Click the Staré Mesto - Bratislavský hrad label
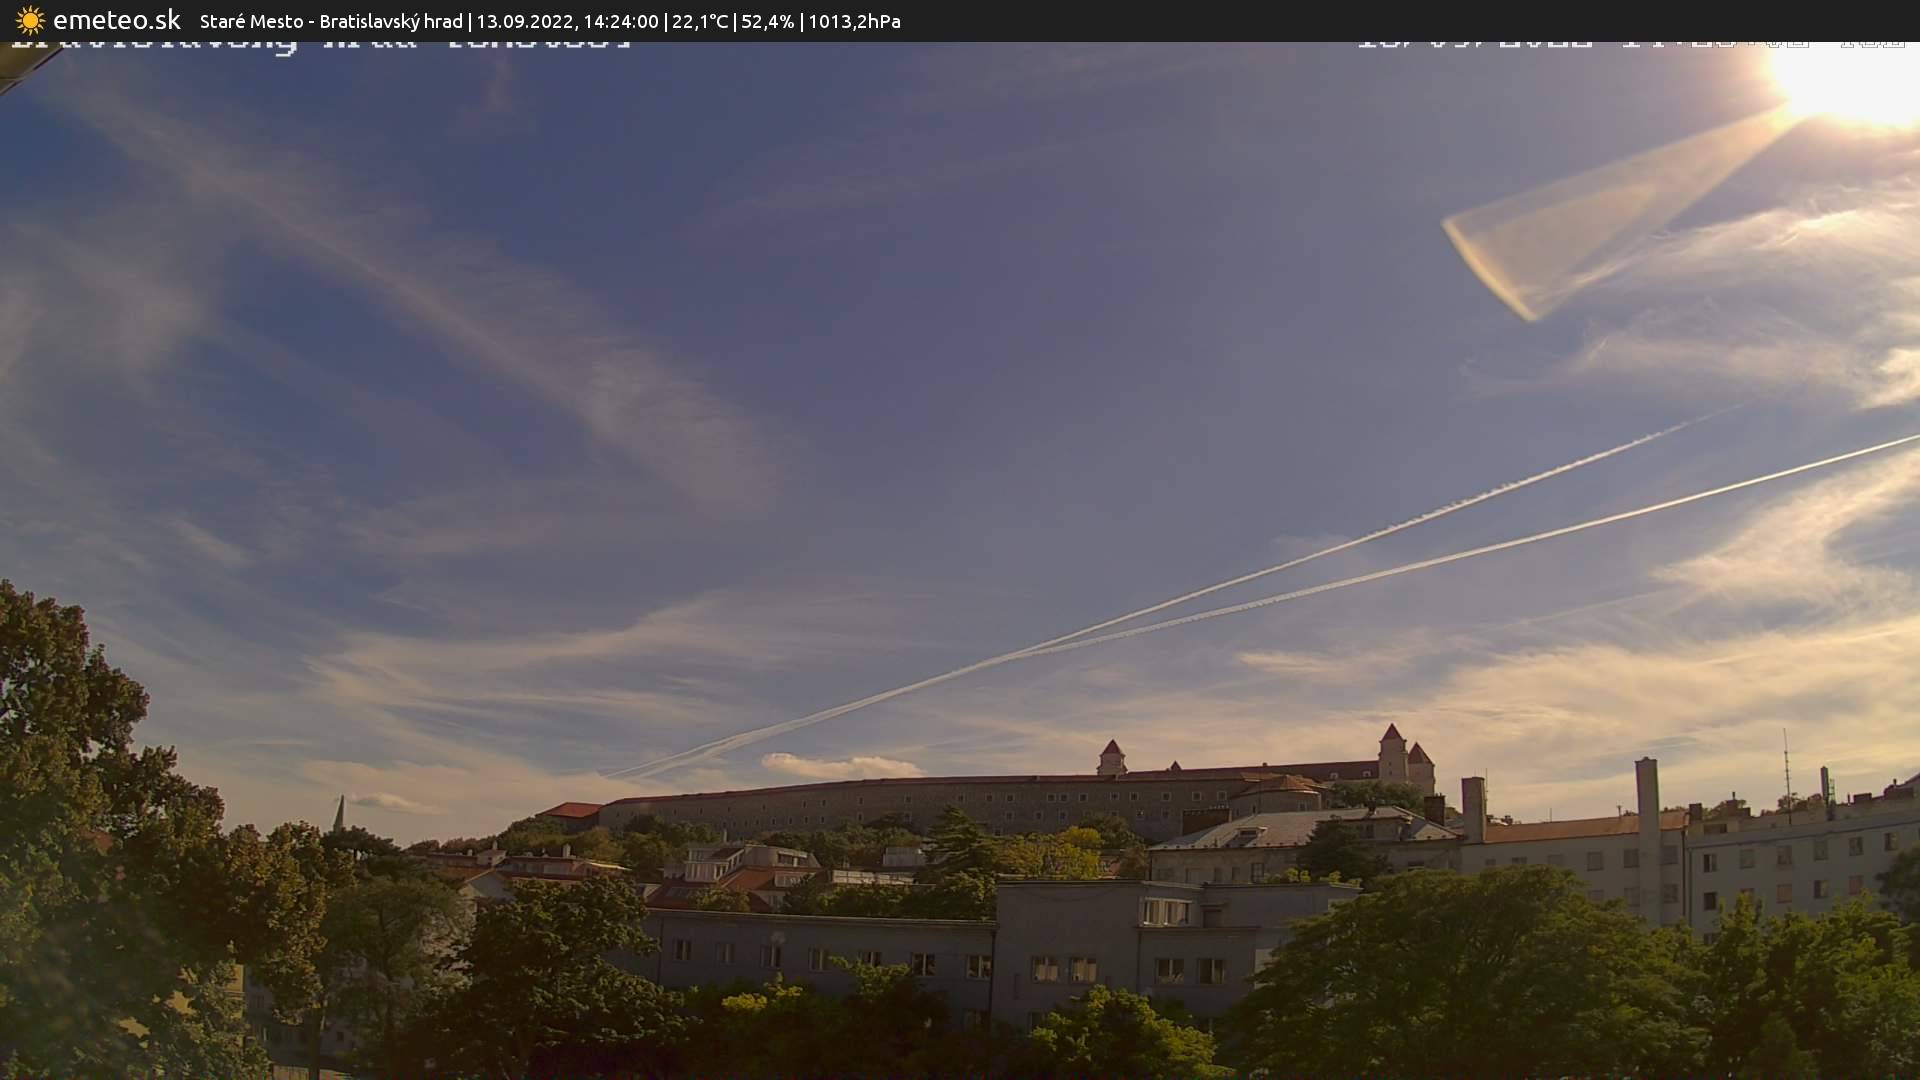This screenshot has width=1920, height=1080. (331, 21)
